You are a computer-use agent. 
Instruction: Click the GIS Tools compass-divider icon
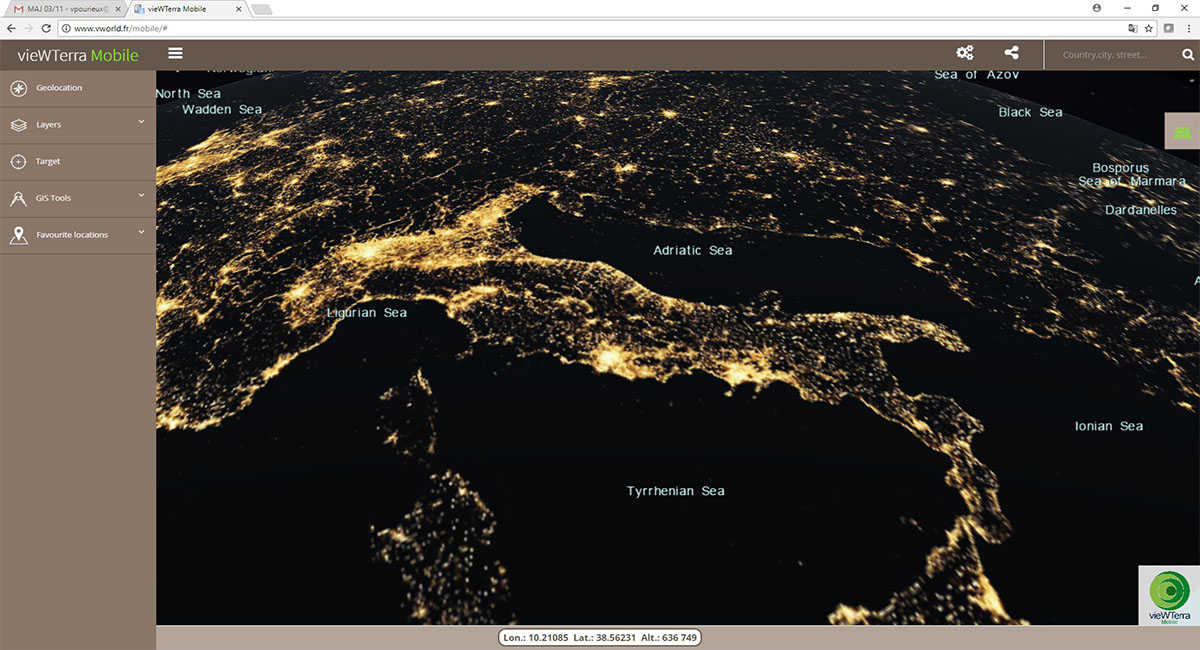click(18, 198)
